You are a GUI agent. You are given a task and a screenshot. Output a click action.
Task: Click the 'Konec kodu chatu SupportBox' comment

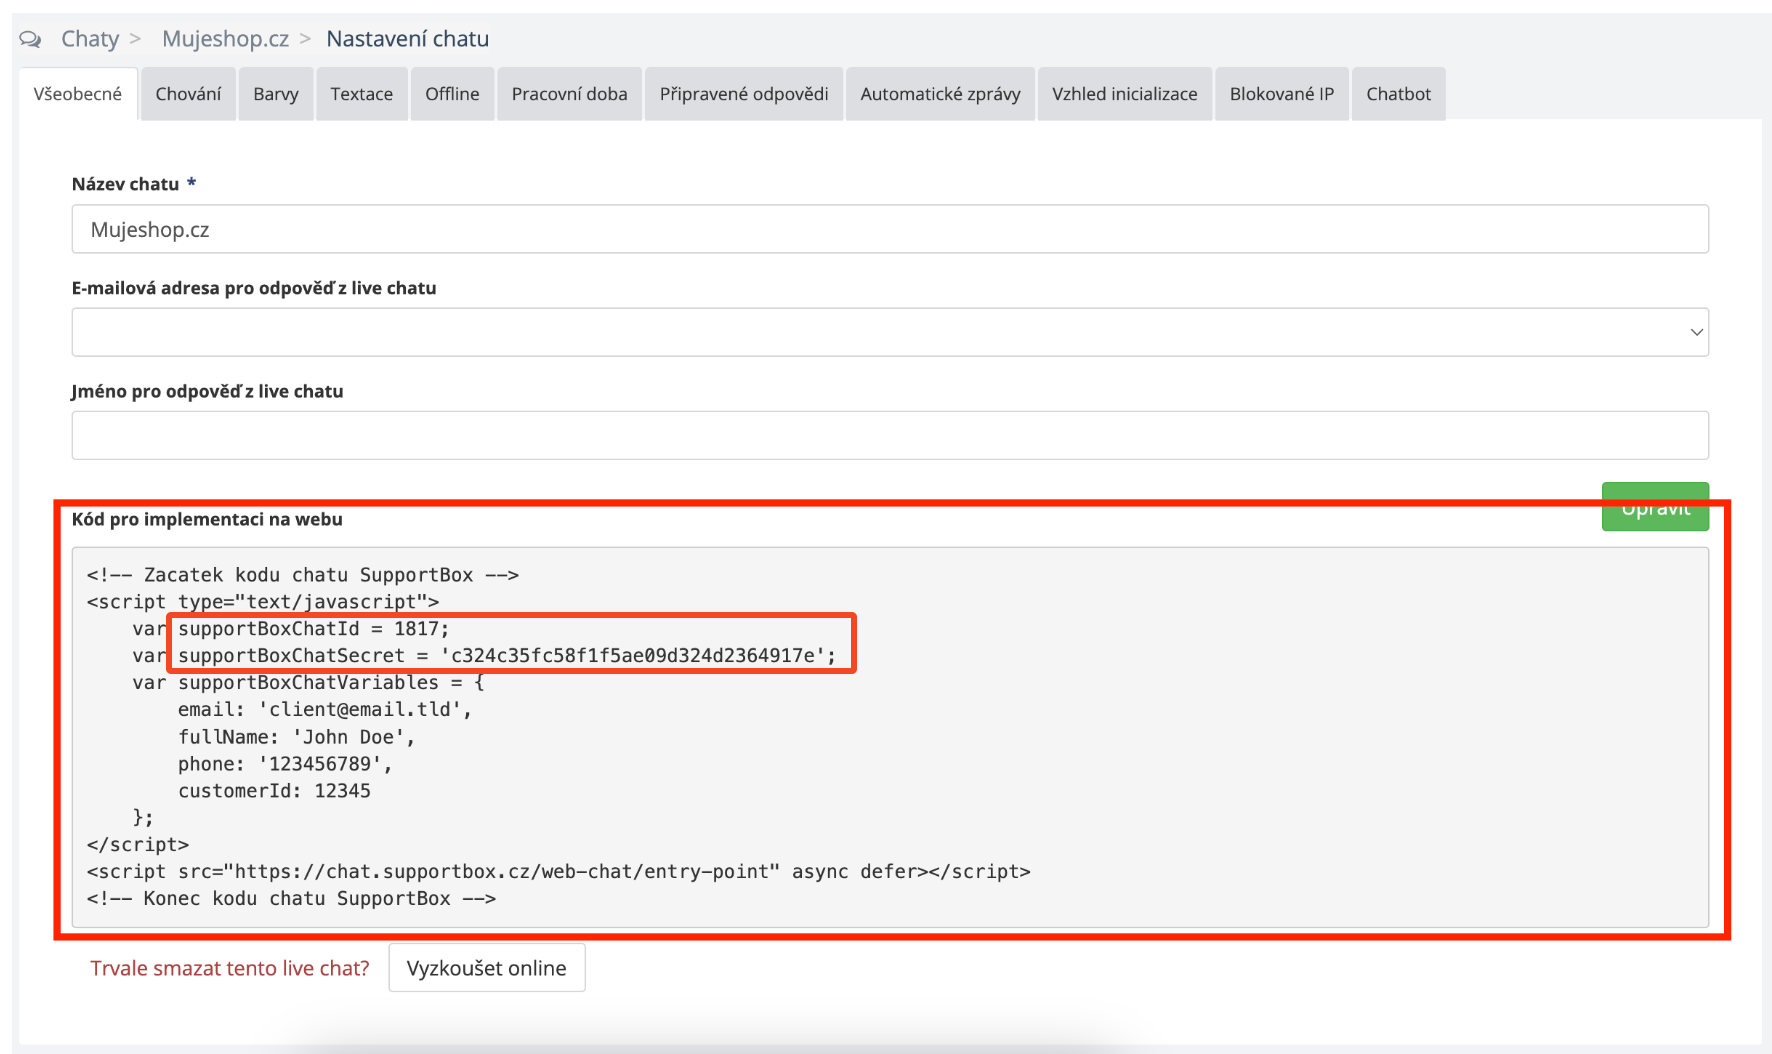(291, 899)
